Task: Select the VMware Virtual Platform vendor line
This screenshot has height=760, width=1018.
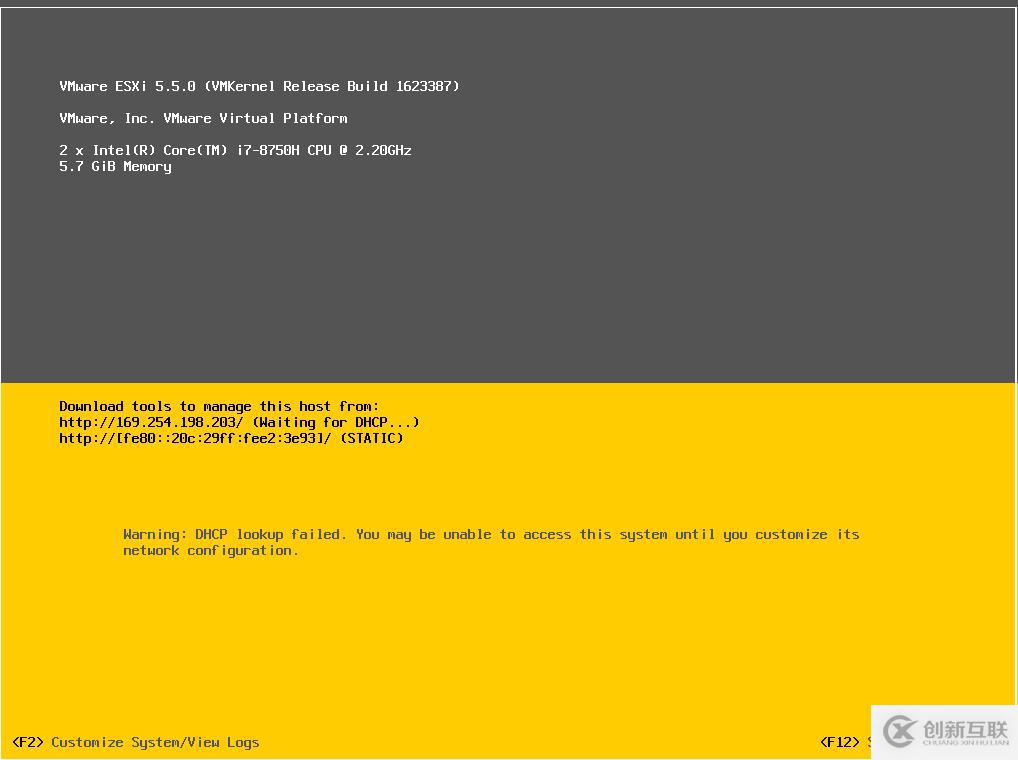Action: 203,118
